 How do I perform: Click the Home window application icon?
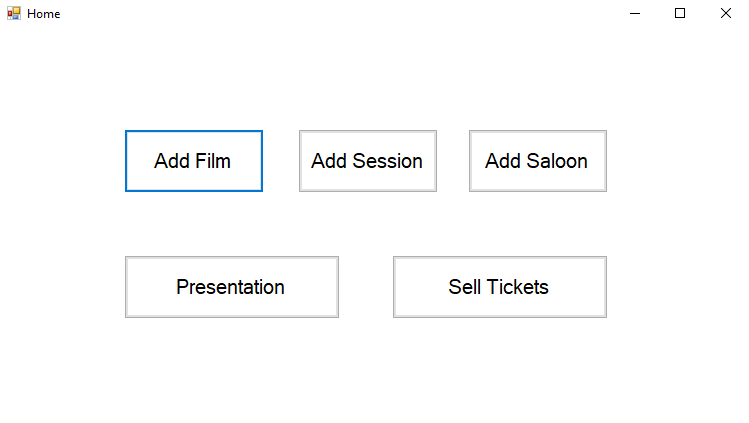(x=13, y=13)
